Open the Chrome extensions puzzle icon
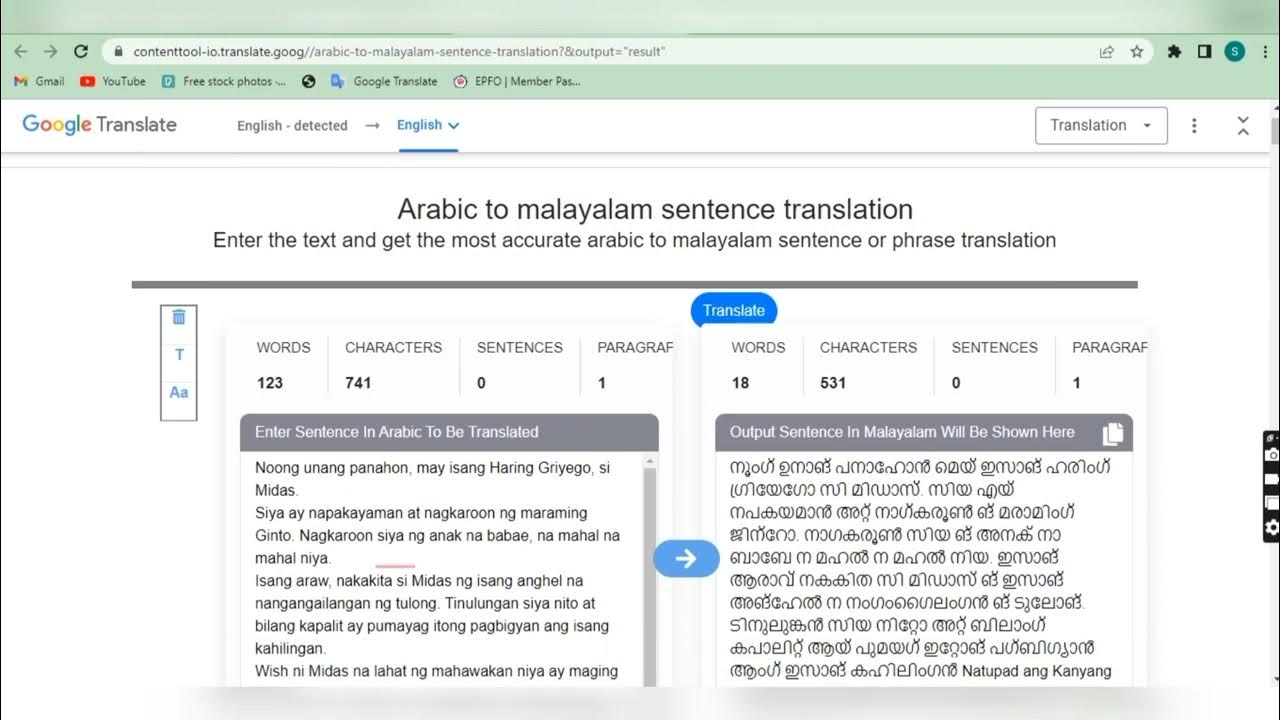This screenshot has height=720, width=1280. [1174, 51]
